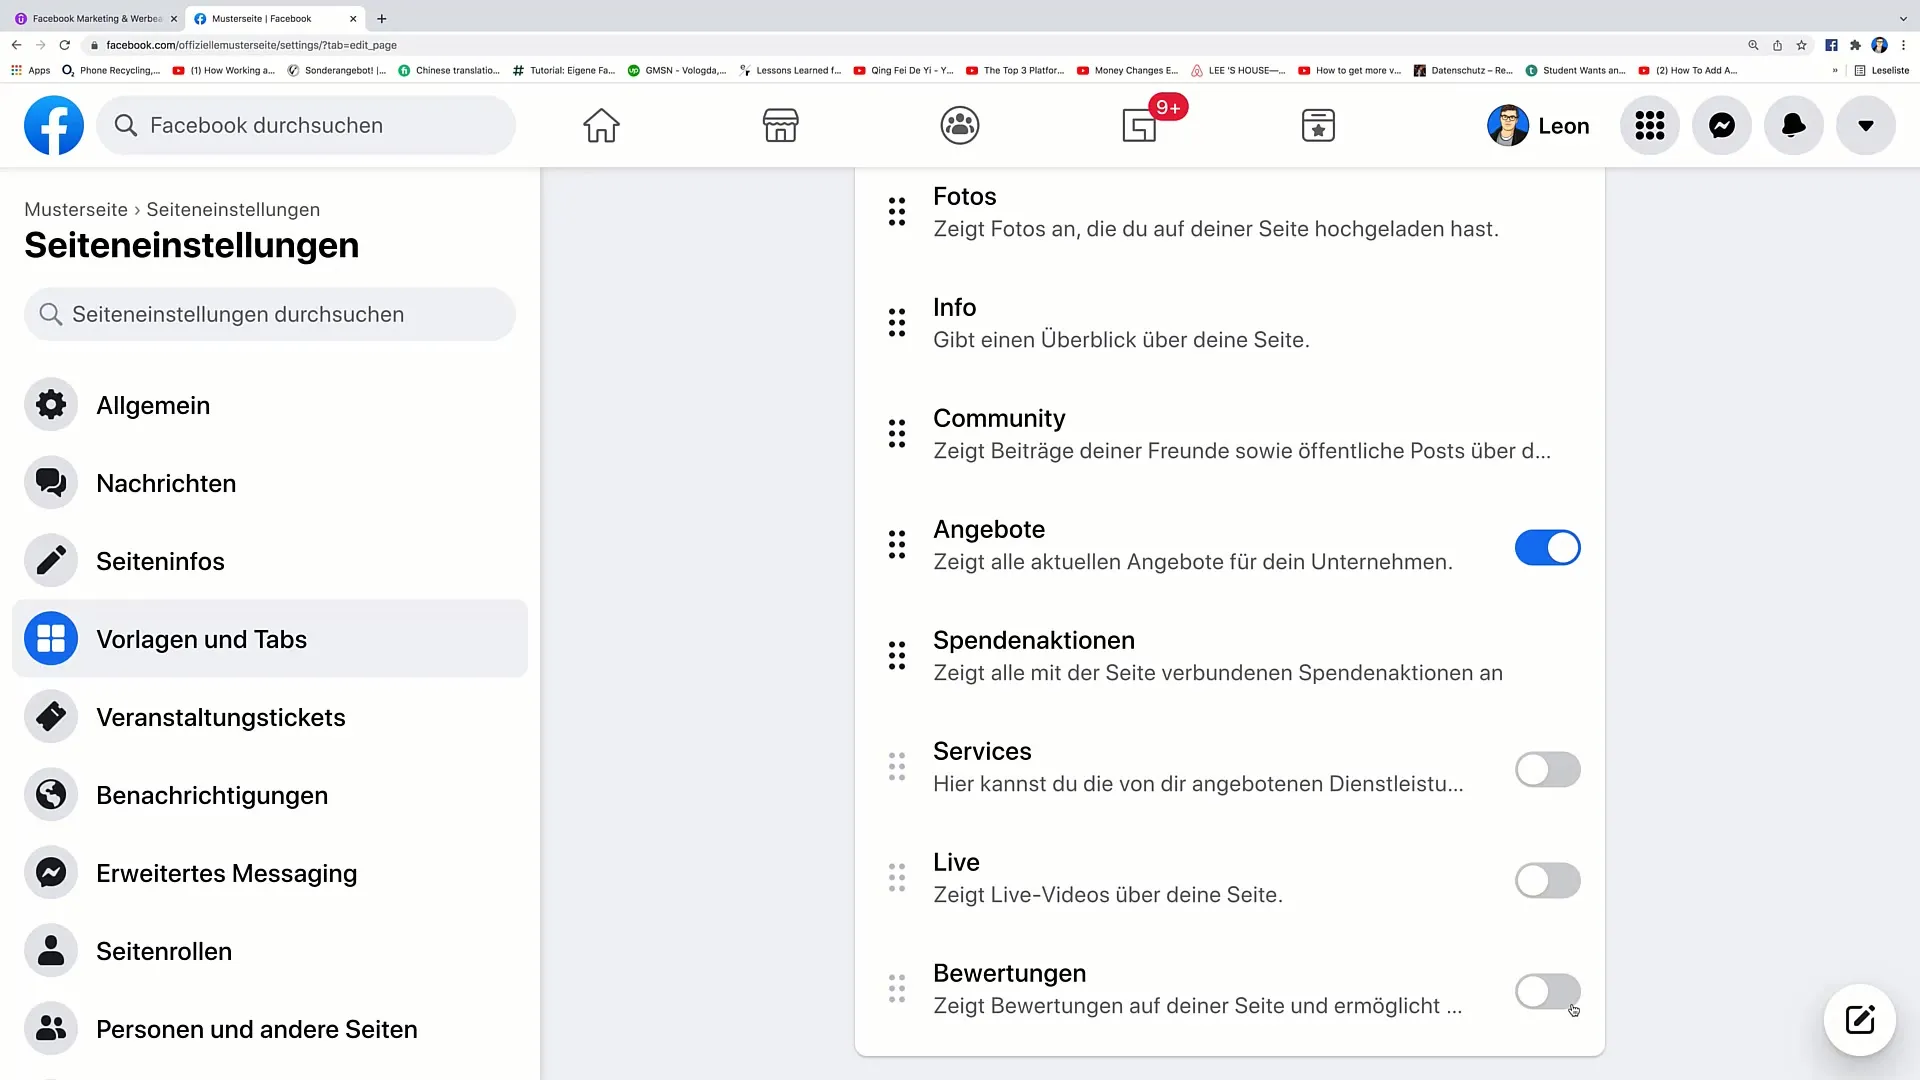Go back in browser history
The width and height of the screenshot is (1920, 1080).
pos(16,45)
